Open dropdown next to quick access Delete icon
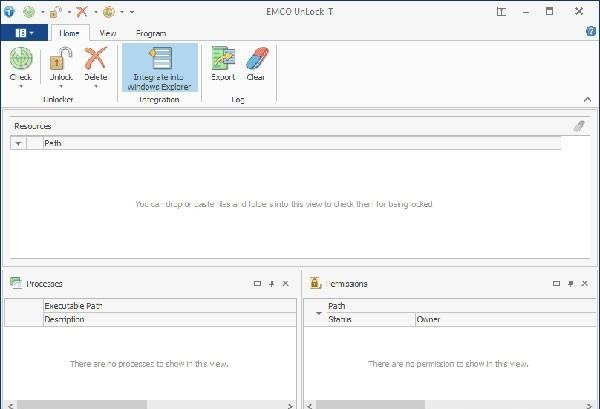 pyautogui.click(x=96, y=12)
